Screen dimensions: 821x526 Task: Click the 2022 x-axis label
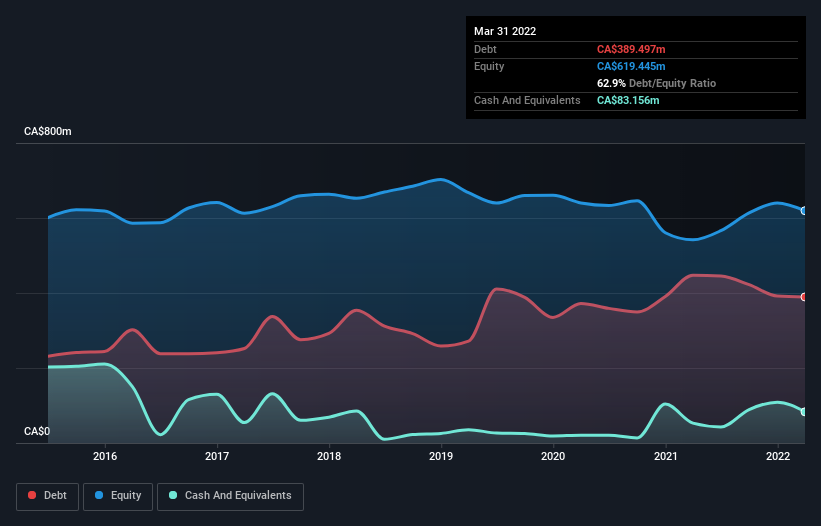pos(778,456)
